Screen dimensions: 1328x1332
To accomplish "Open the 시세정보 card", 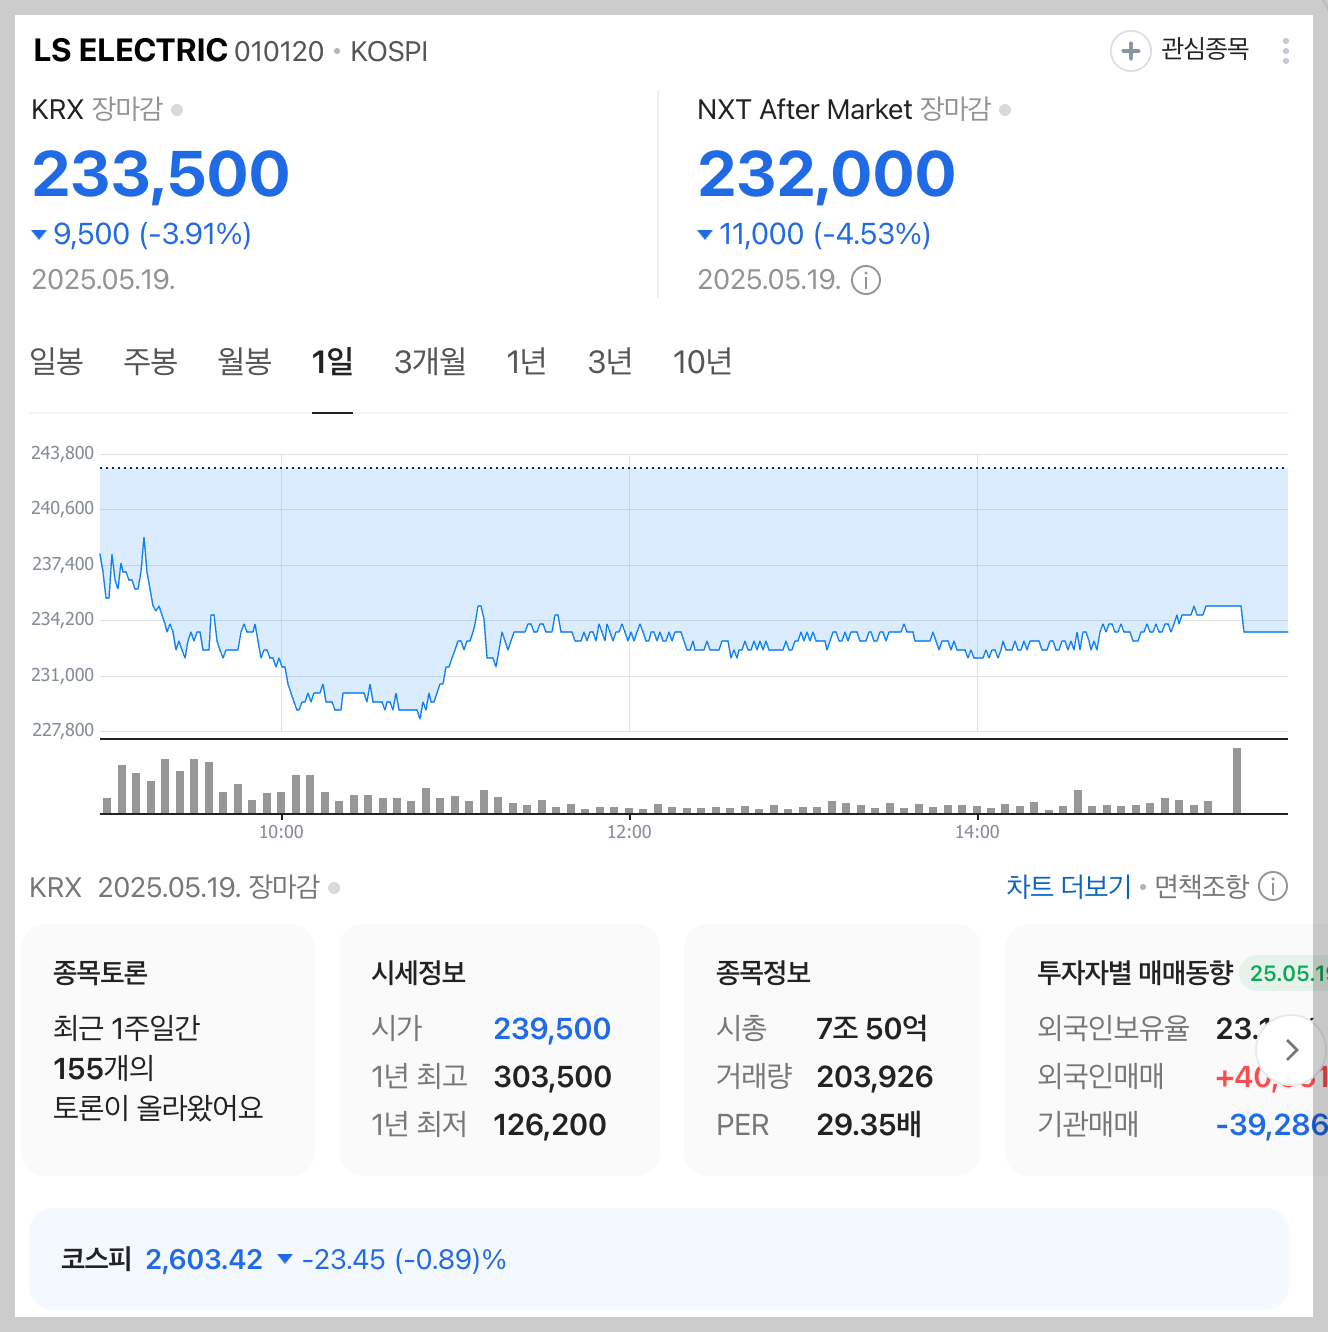I will pos(499,1050).
